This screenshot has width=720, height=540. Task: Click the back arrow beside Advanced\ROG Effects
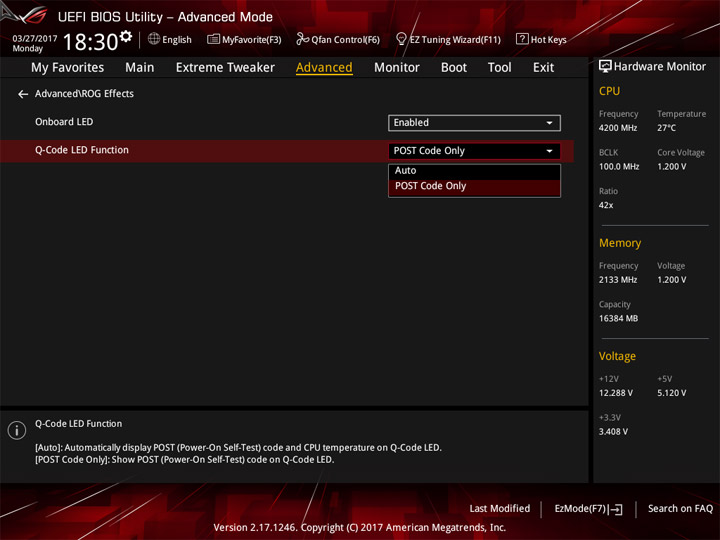23,94
